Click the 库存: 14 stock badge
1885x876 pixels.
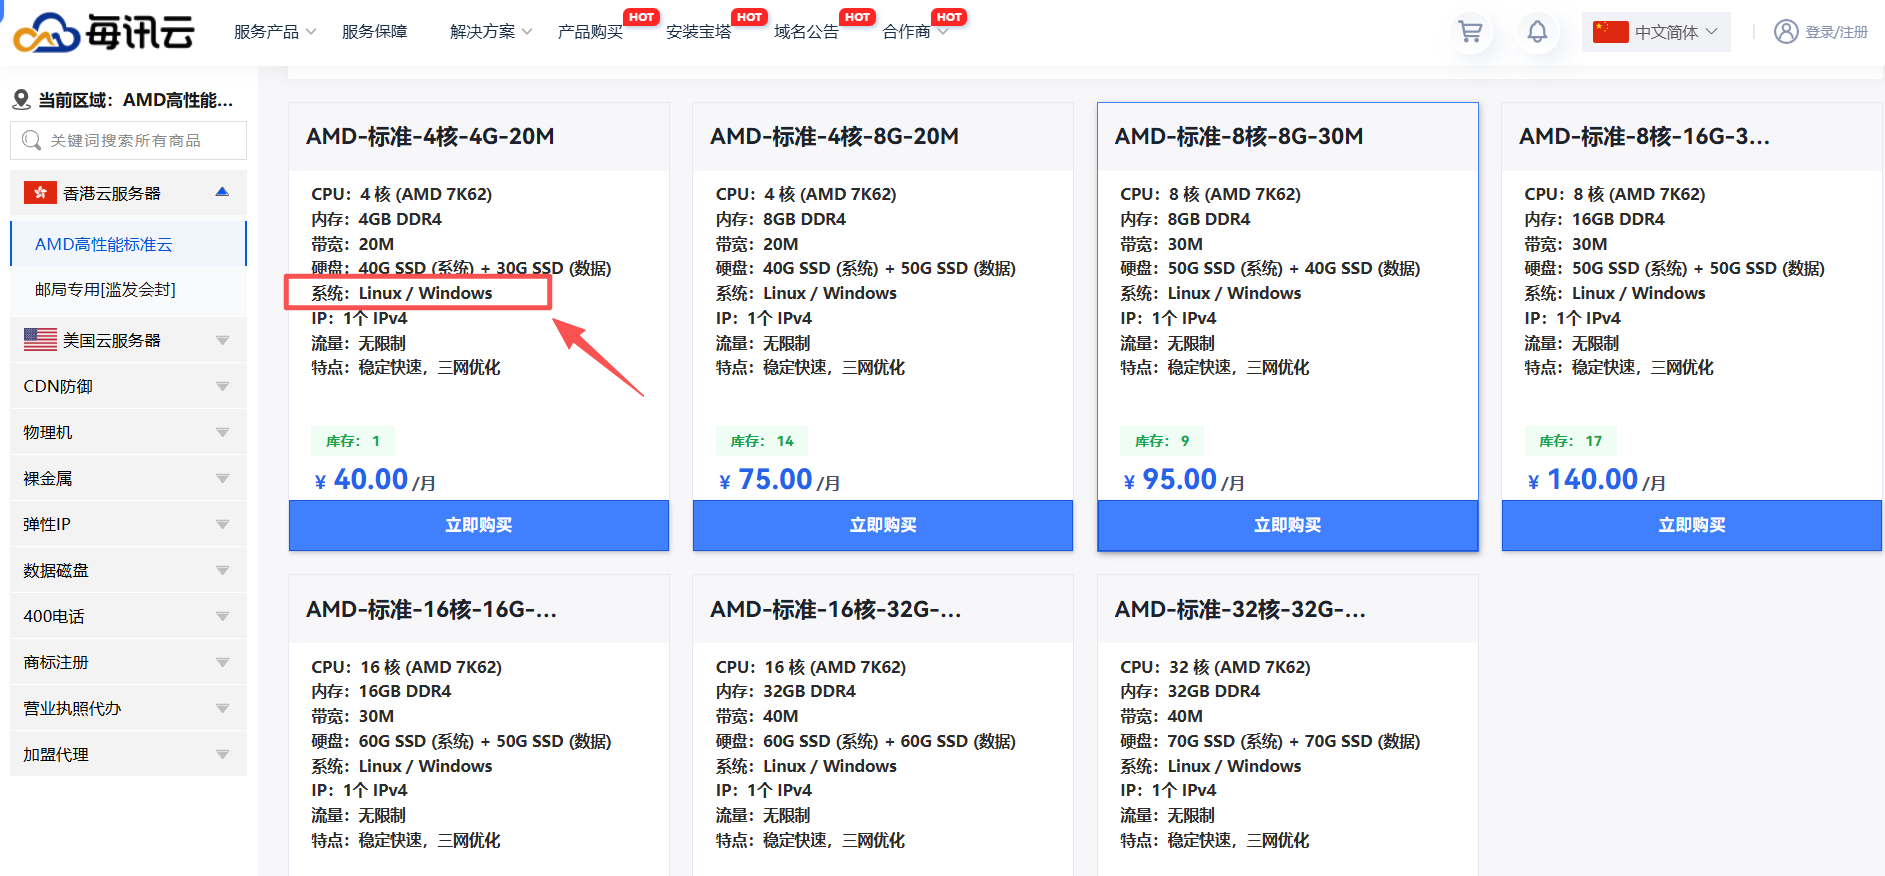click(x=762, y=441)
